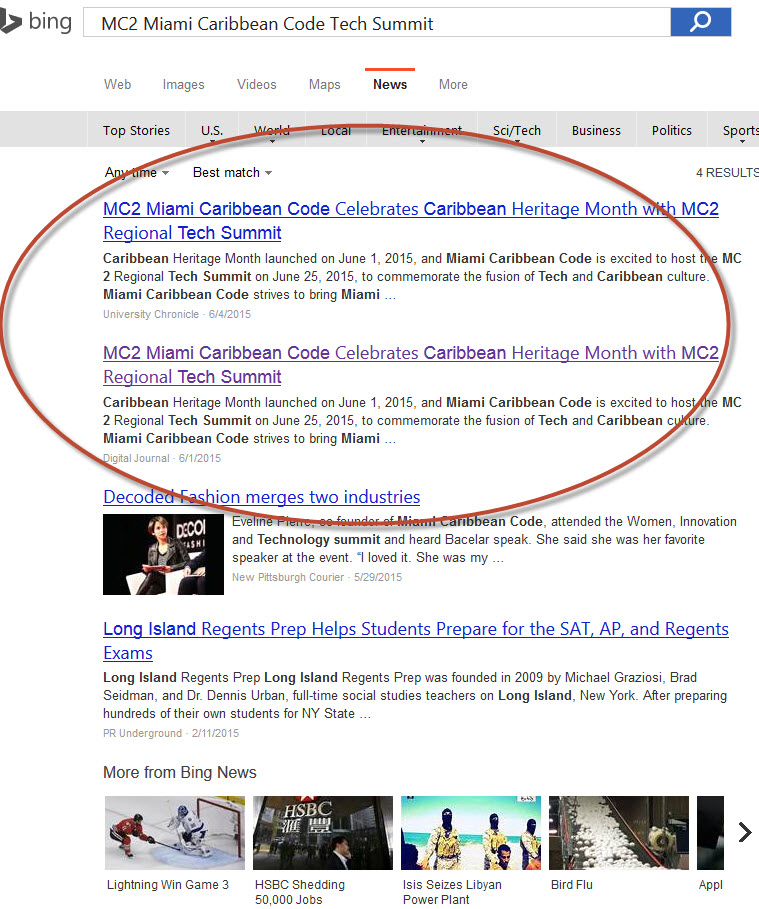
Task: Click the HSBC Shedding 50,000 Jobs thumbnail
Action: click(322, 832)
